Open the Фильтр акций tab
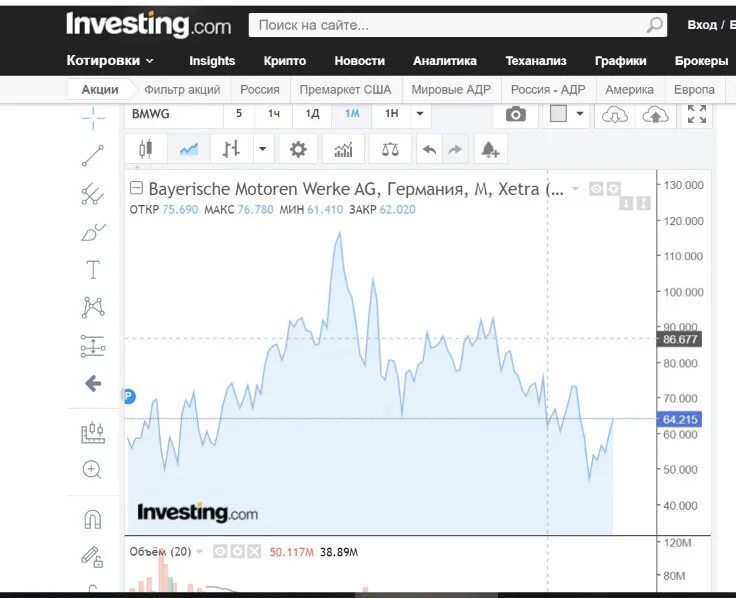 (x=182, y=89)
